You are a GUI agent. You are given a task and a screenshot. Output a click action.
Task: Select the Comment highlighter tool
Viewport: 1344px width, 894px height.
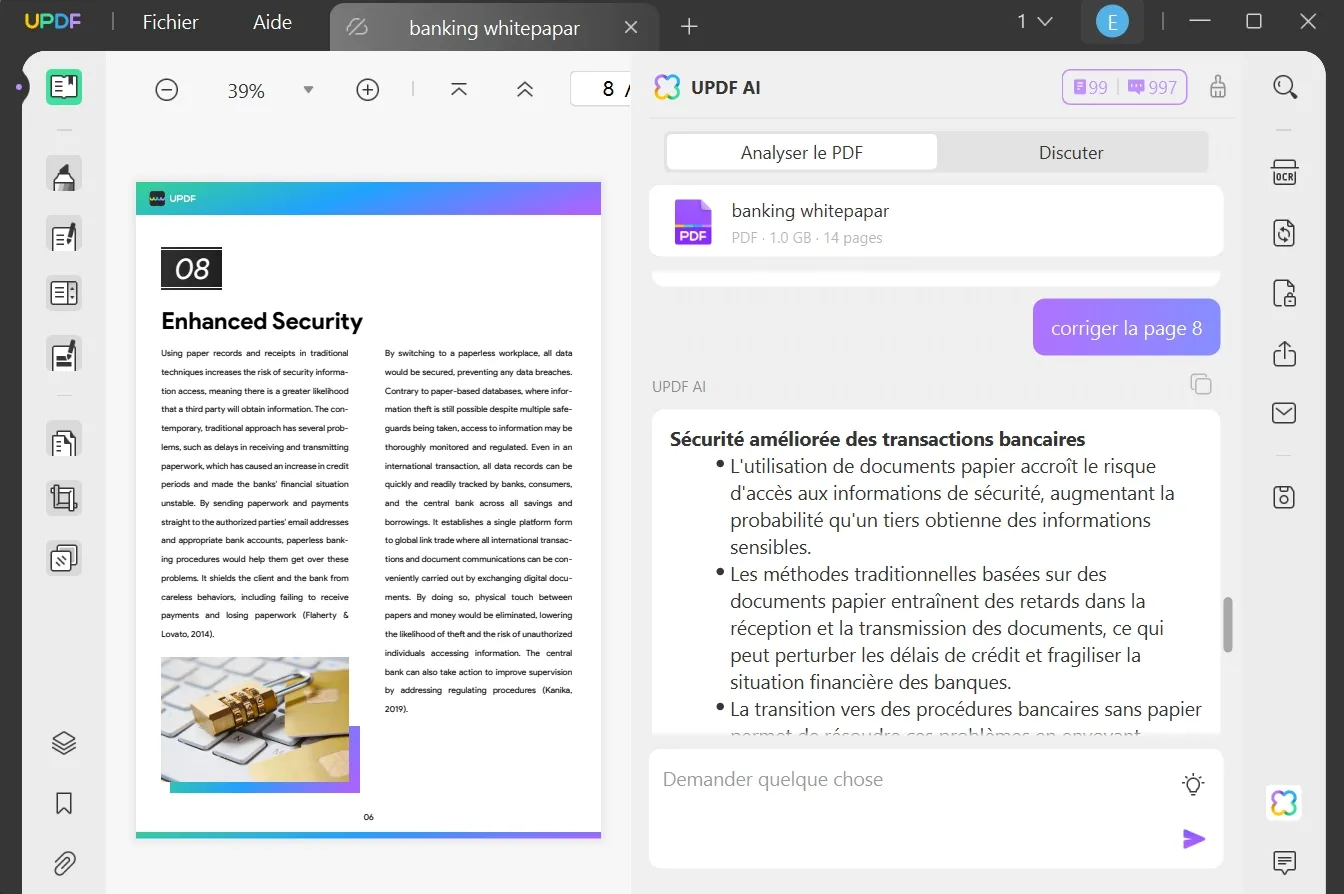(x=64, y=175)
